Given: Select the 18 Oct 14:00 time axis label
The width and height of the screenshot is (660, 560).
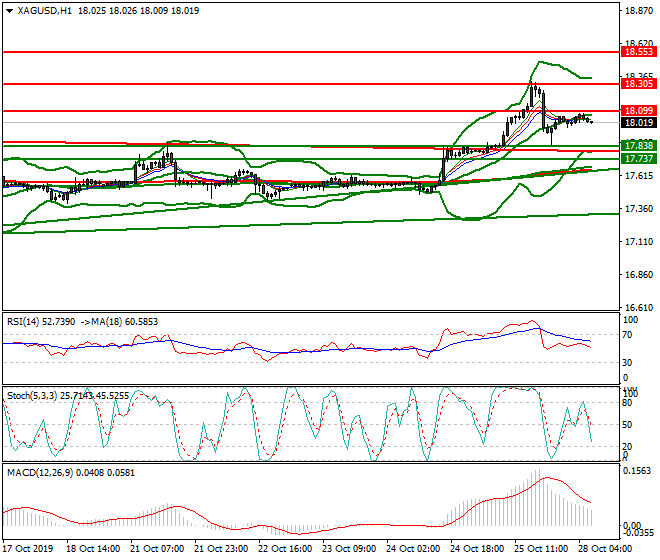Looking at the screenshot, I should tap(93, 549).
